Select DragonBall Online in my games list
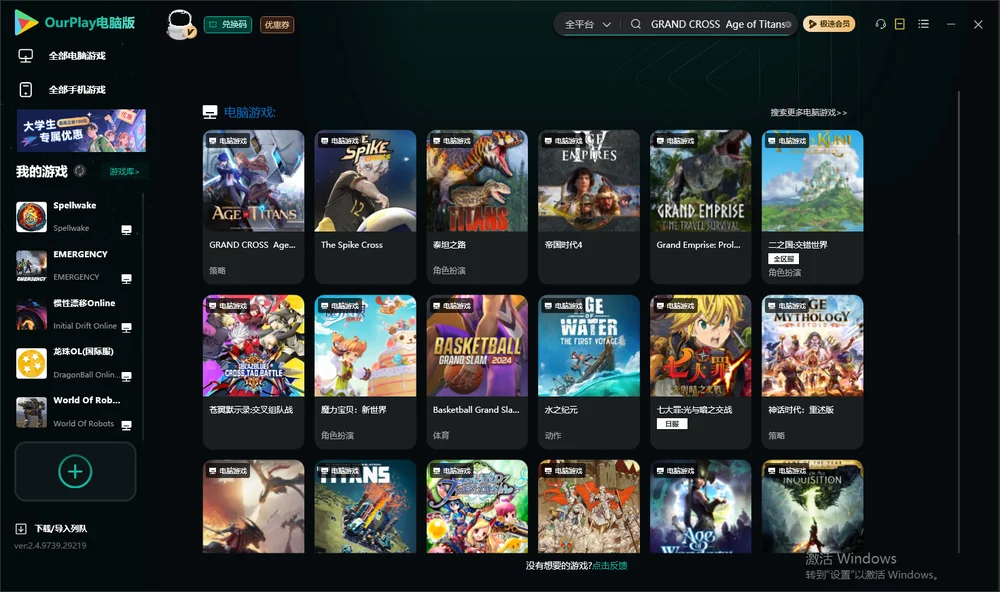The height and width of the screenshot is (592, 1000). tap(75, 363)
